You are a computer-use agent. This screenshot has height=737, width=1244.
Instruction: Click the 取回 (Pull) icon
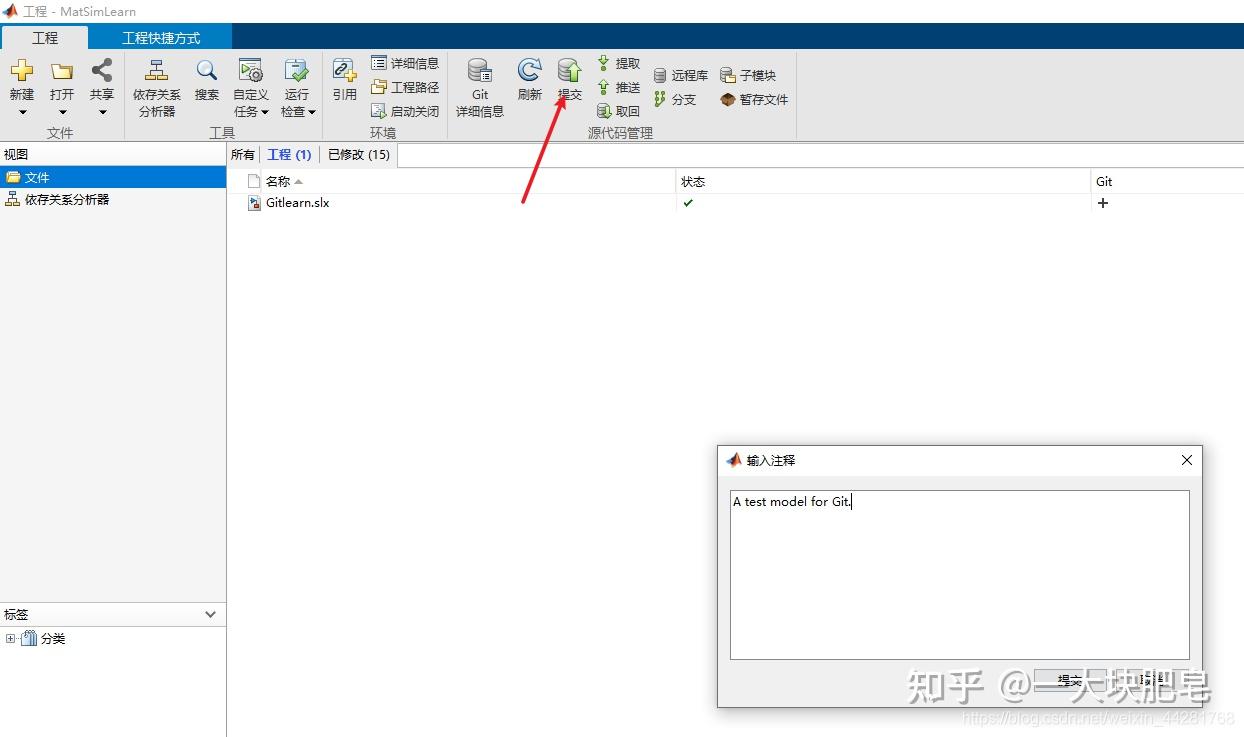pyautogui.click(x=620, y=111)
